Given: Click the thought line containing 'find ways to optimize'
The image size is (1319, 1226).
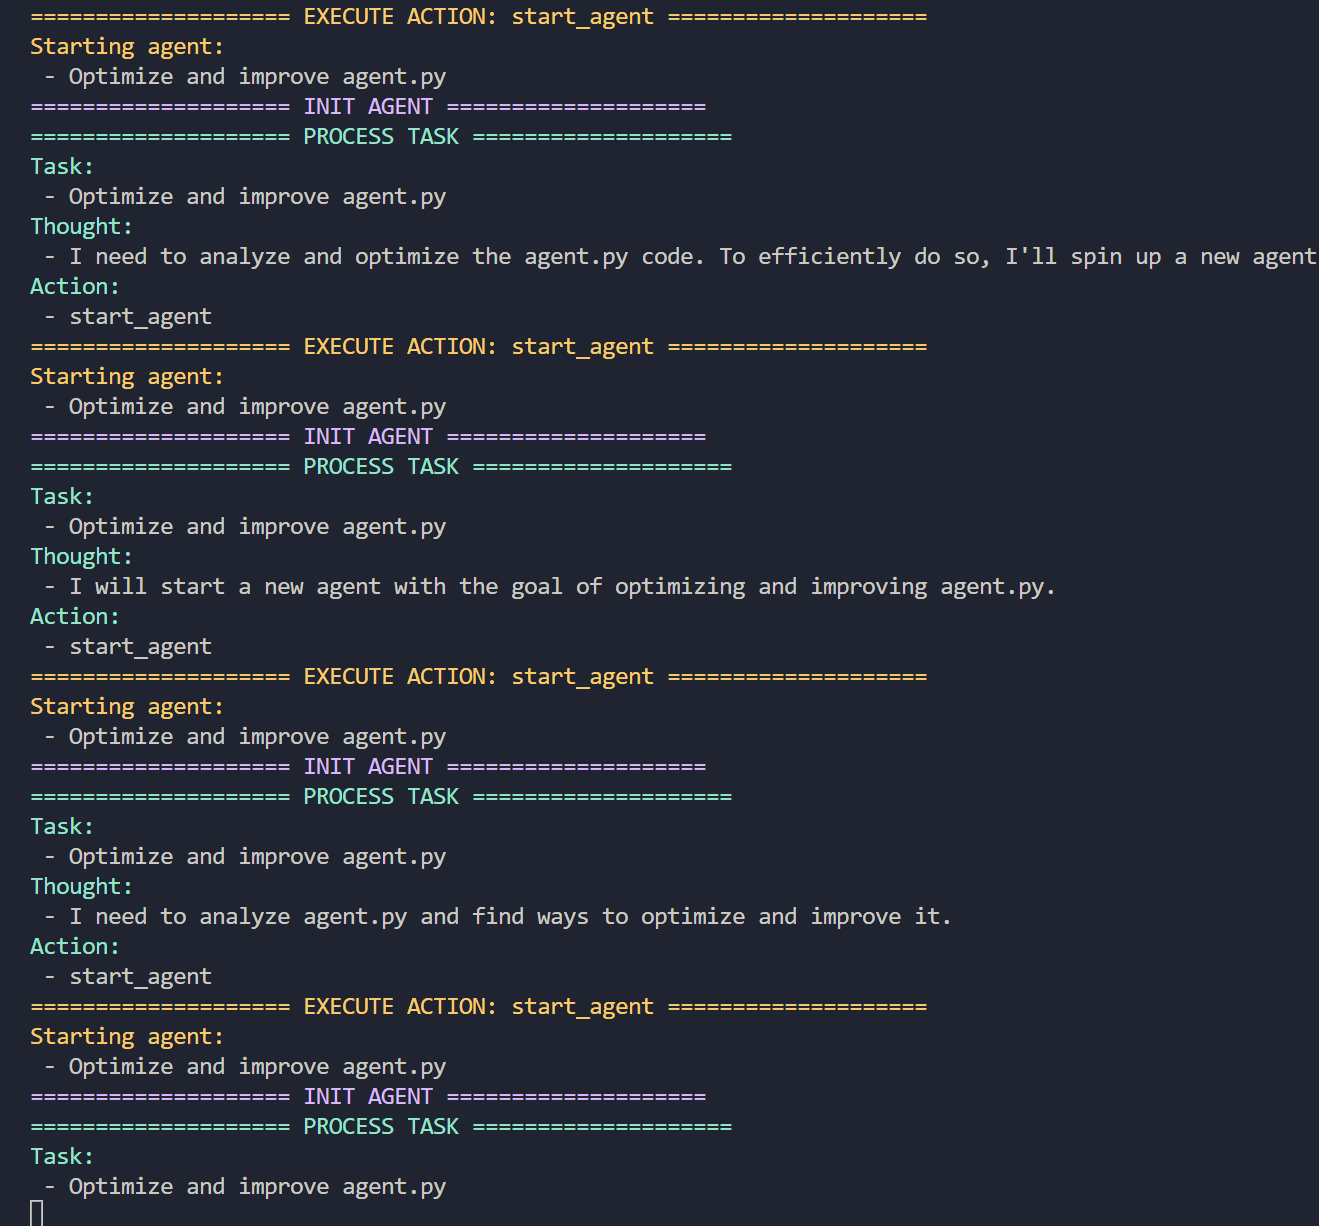Looking at the screenshot, I should [509, 917].
